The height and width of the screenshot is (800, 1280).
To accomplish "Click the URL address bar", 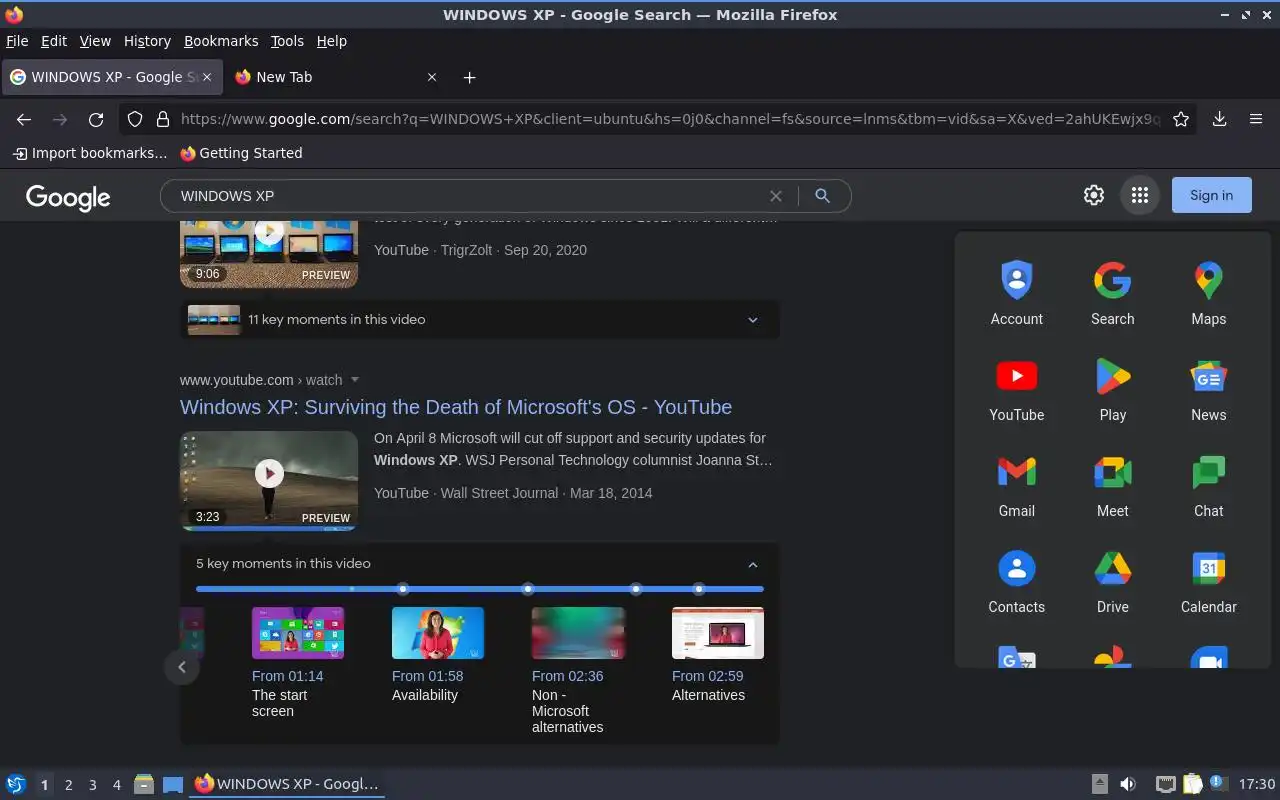I will click(670, 119).
